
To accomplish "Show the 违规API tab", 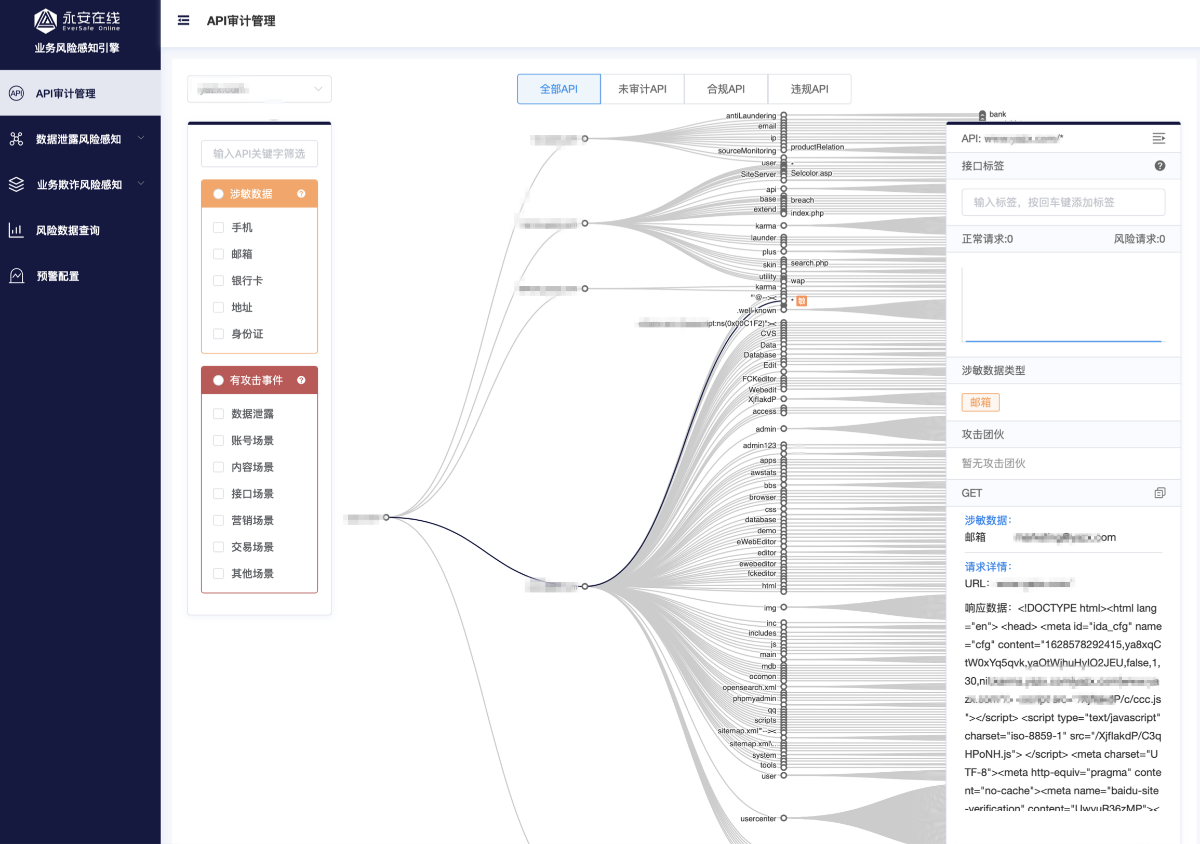I will coord(810,89).
